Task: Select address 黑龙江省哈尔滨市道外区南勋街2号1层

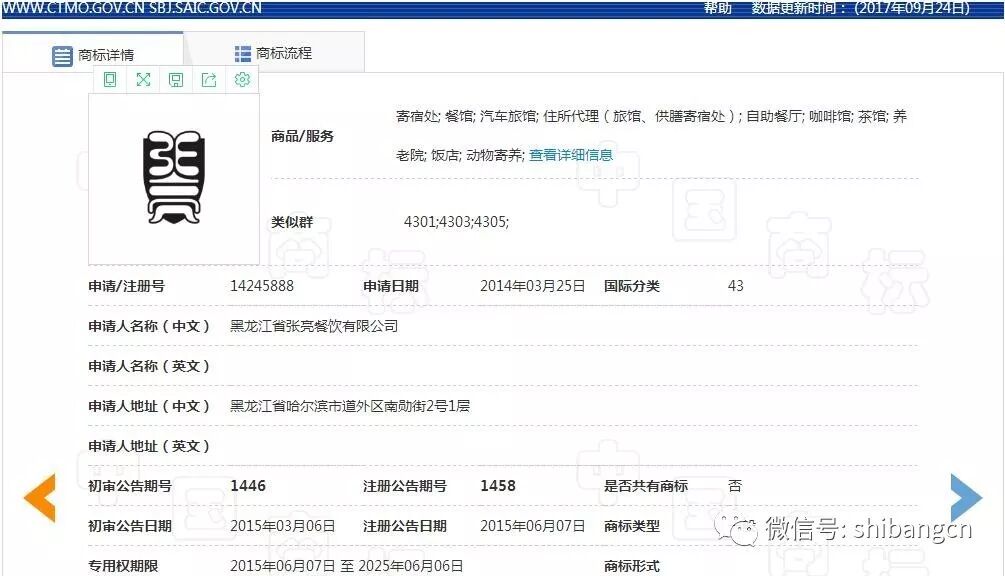Action: click(x=350, y=406)
